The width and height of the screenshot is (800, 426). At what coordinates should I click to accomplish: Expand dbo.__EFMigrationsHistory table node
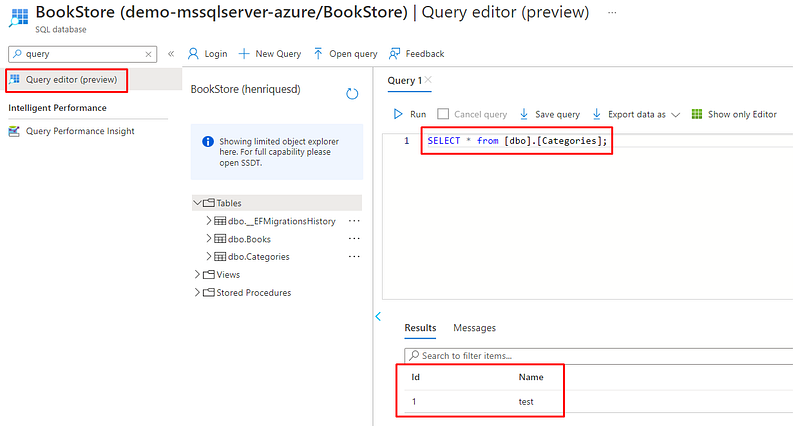(x=209, y=221)
